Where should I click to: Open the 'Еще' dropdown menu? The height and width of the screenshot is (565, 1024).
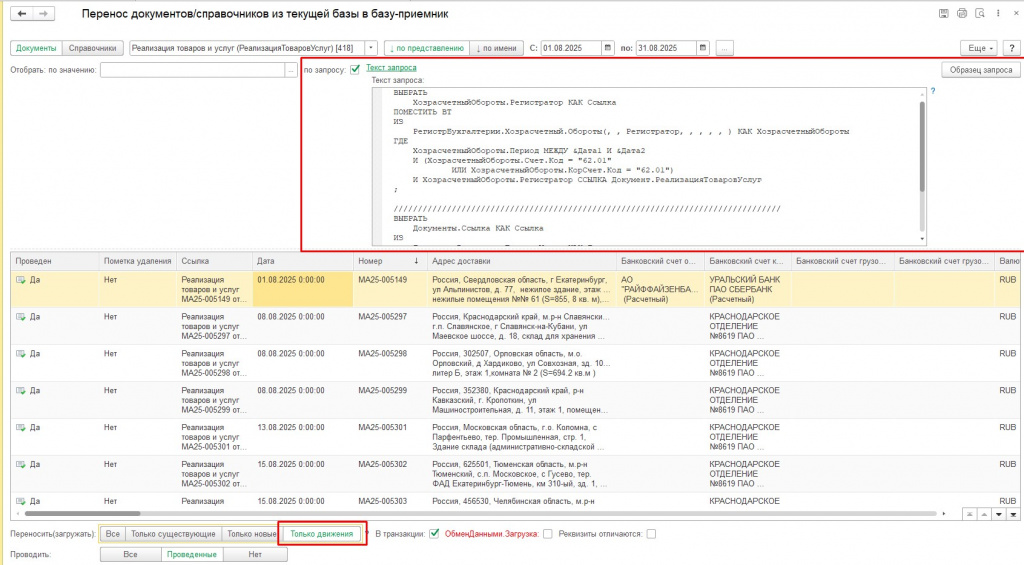980,48
